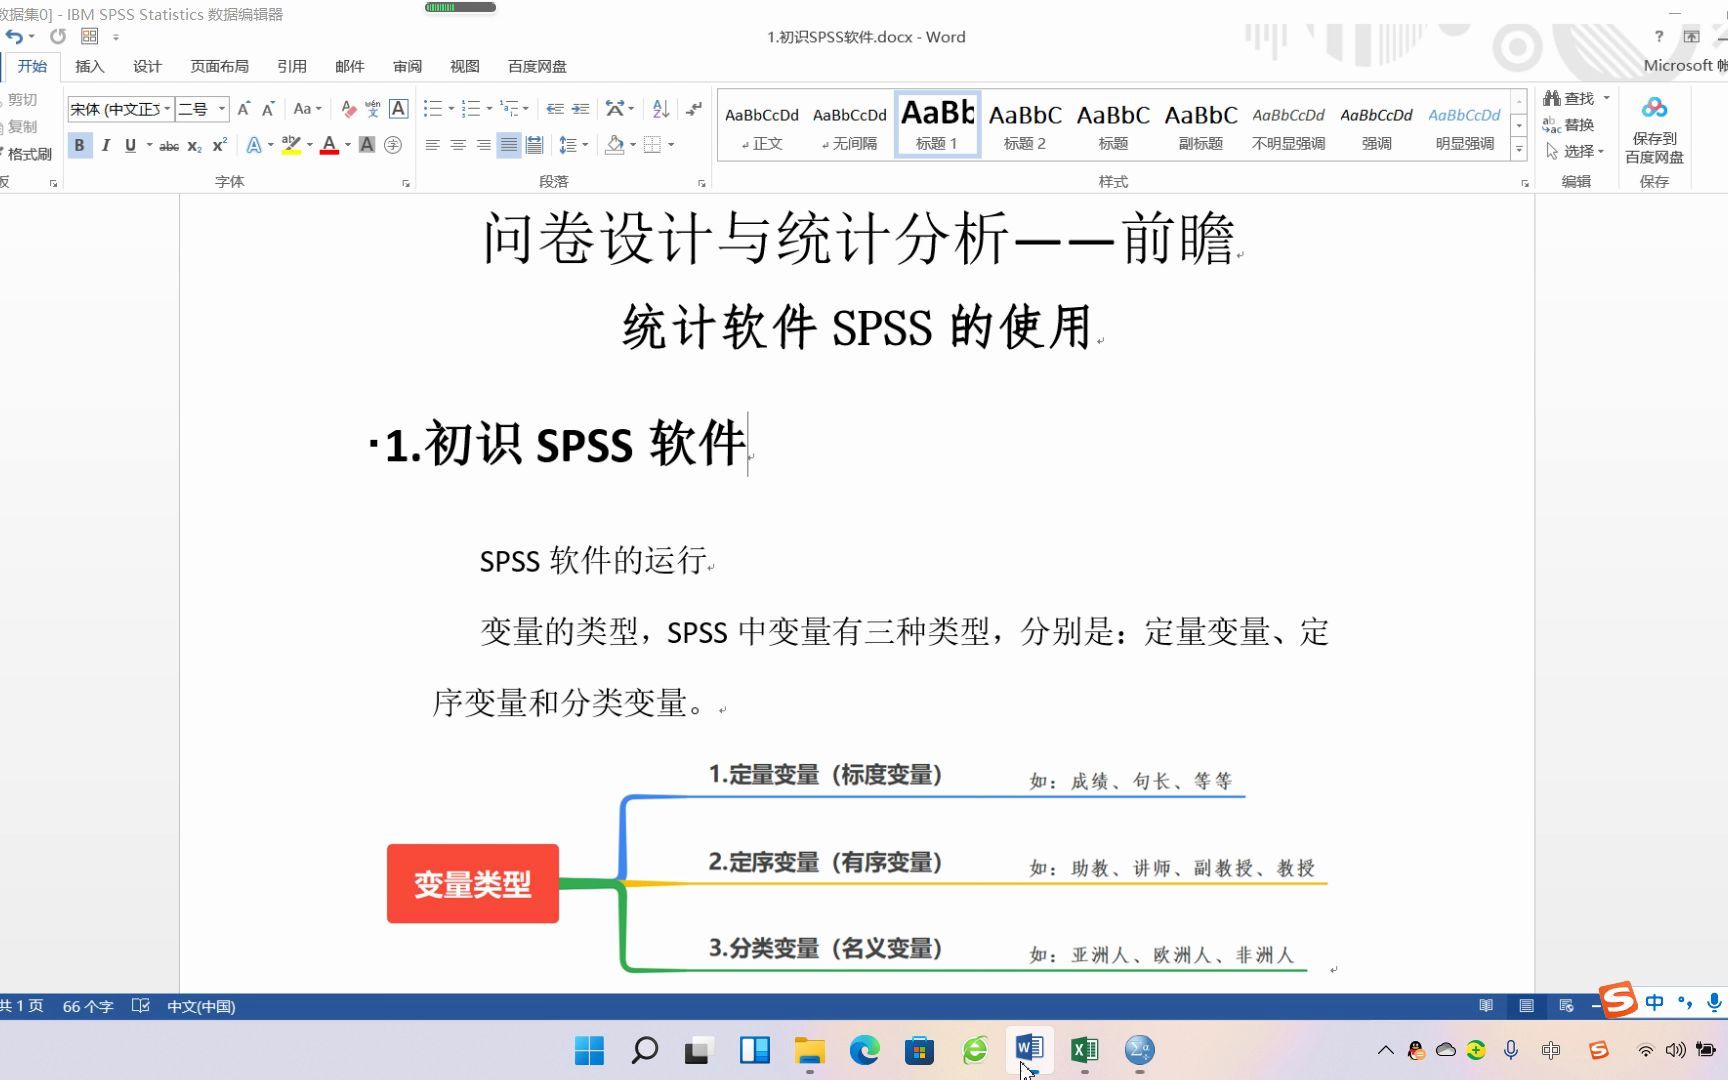Toggle Justify alignment button

pyautogui.click(x=509, y=146)
